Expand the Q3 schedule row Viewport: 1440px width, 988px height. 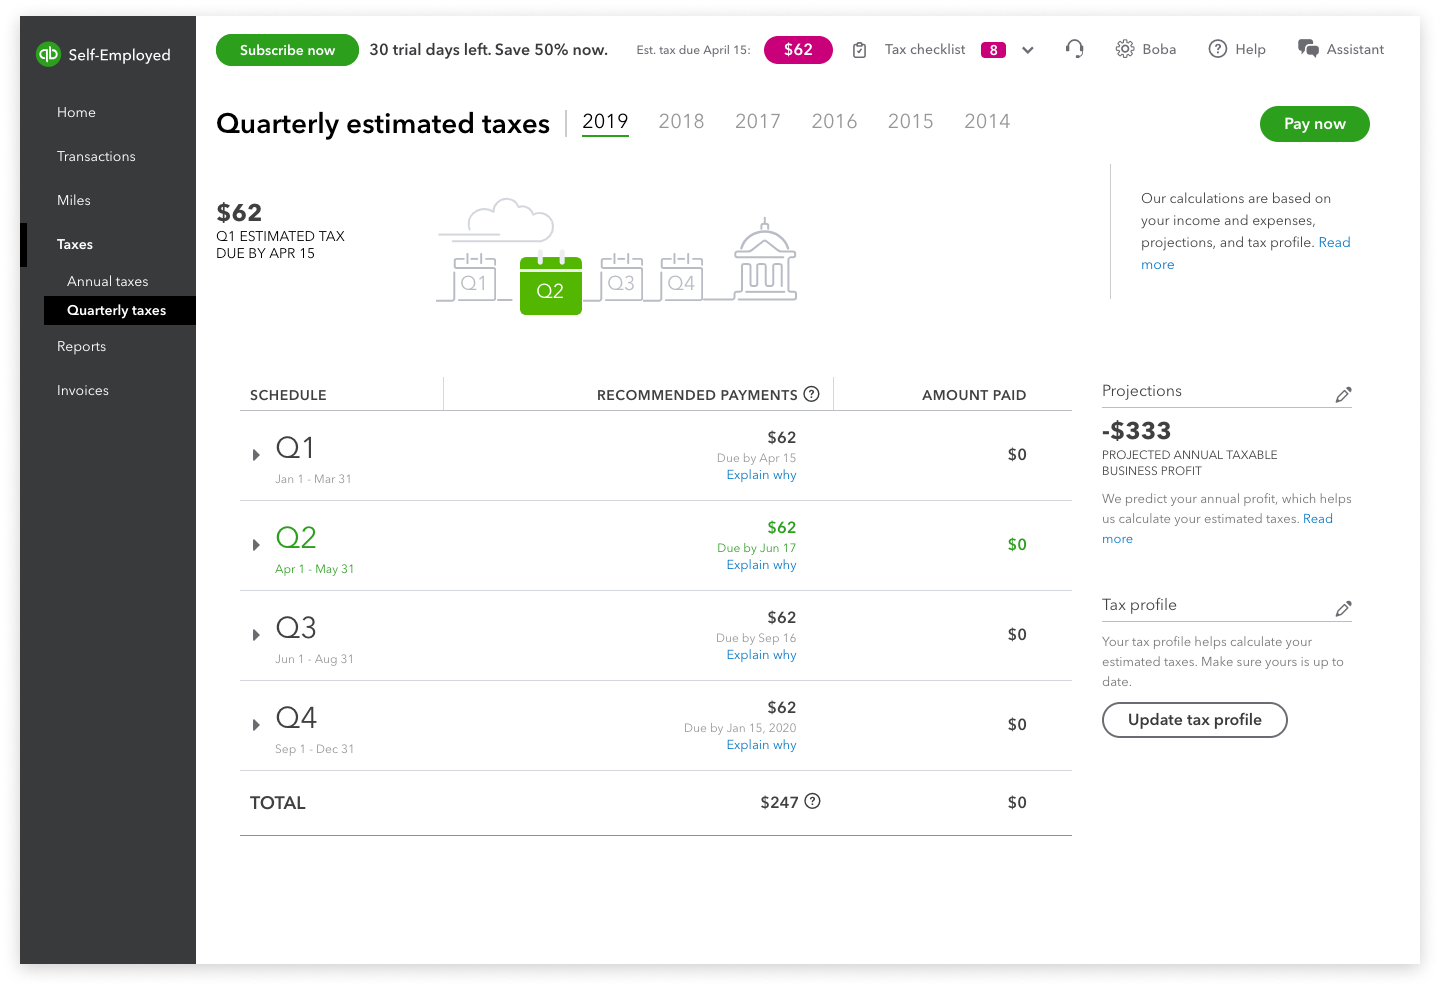256,635
